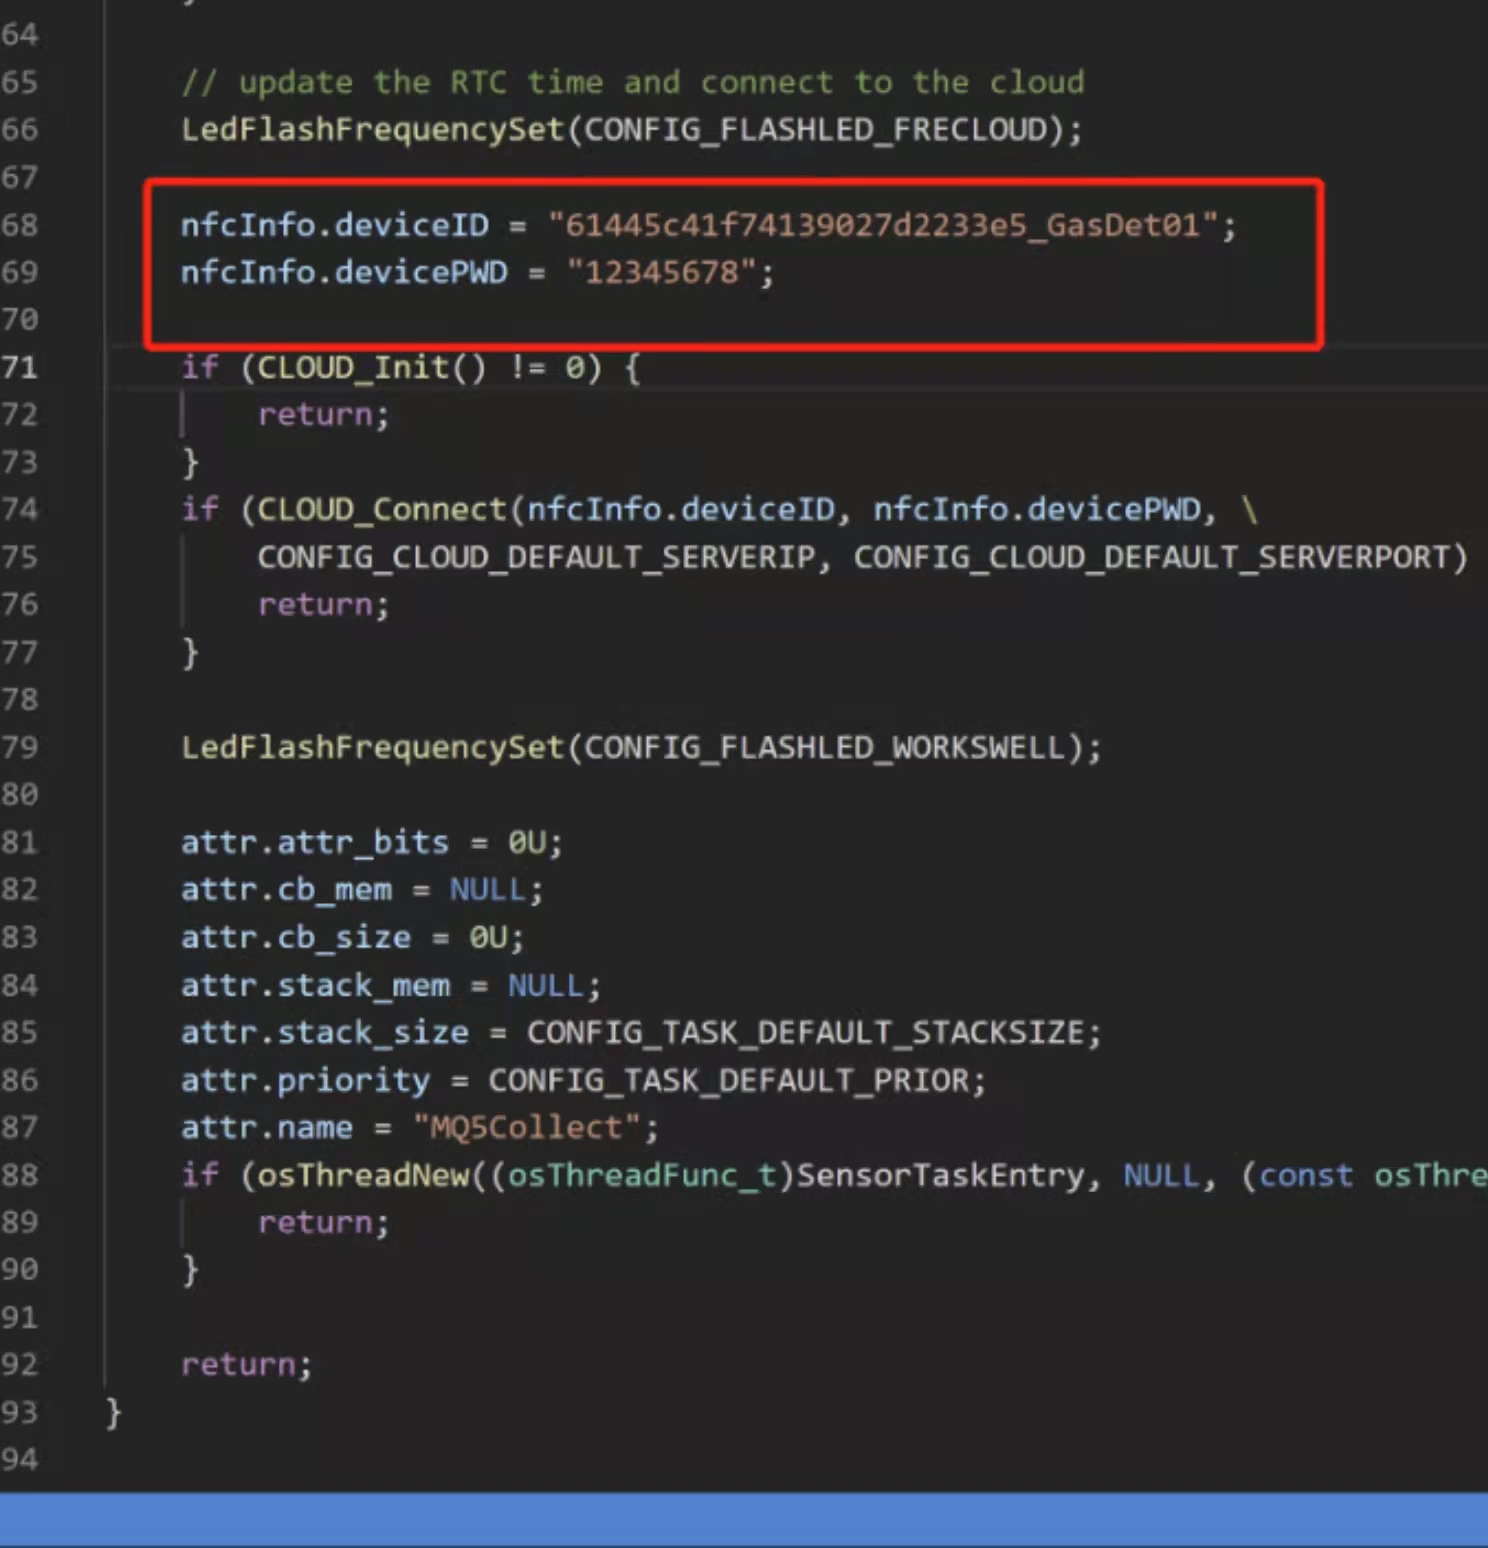Click CONFIG_FLASHLED_FRECLOUD argument
The height and width of the screenshot is (1548, 1488).
click(x=815, y=130)
